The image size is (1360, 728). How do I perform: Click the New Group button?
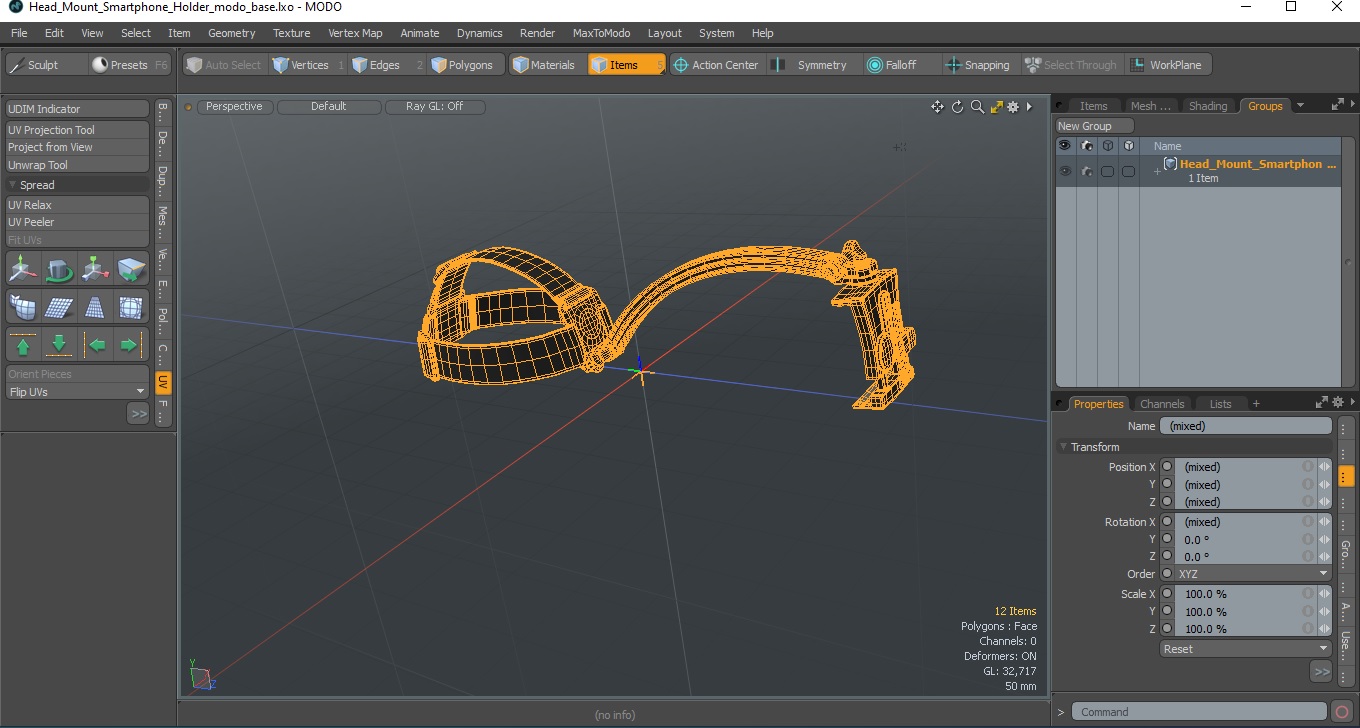click(1096, 126)
